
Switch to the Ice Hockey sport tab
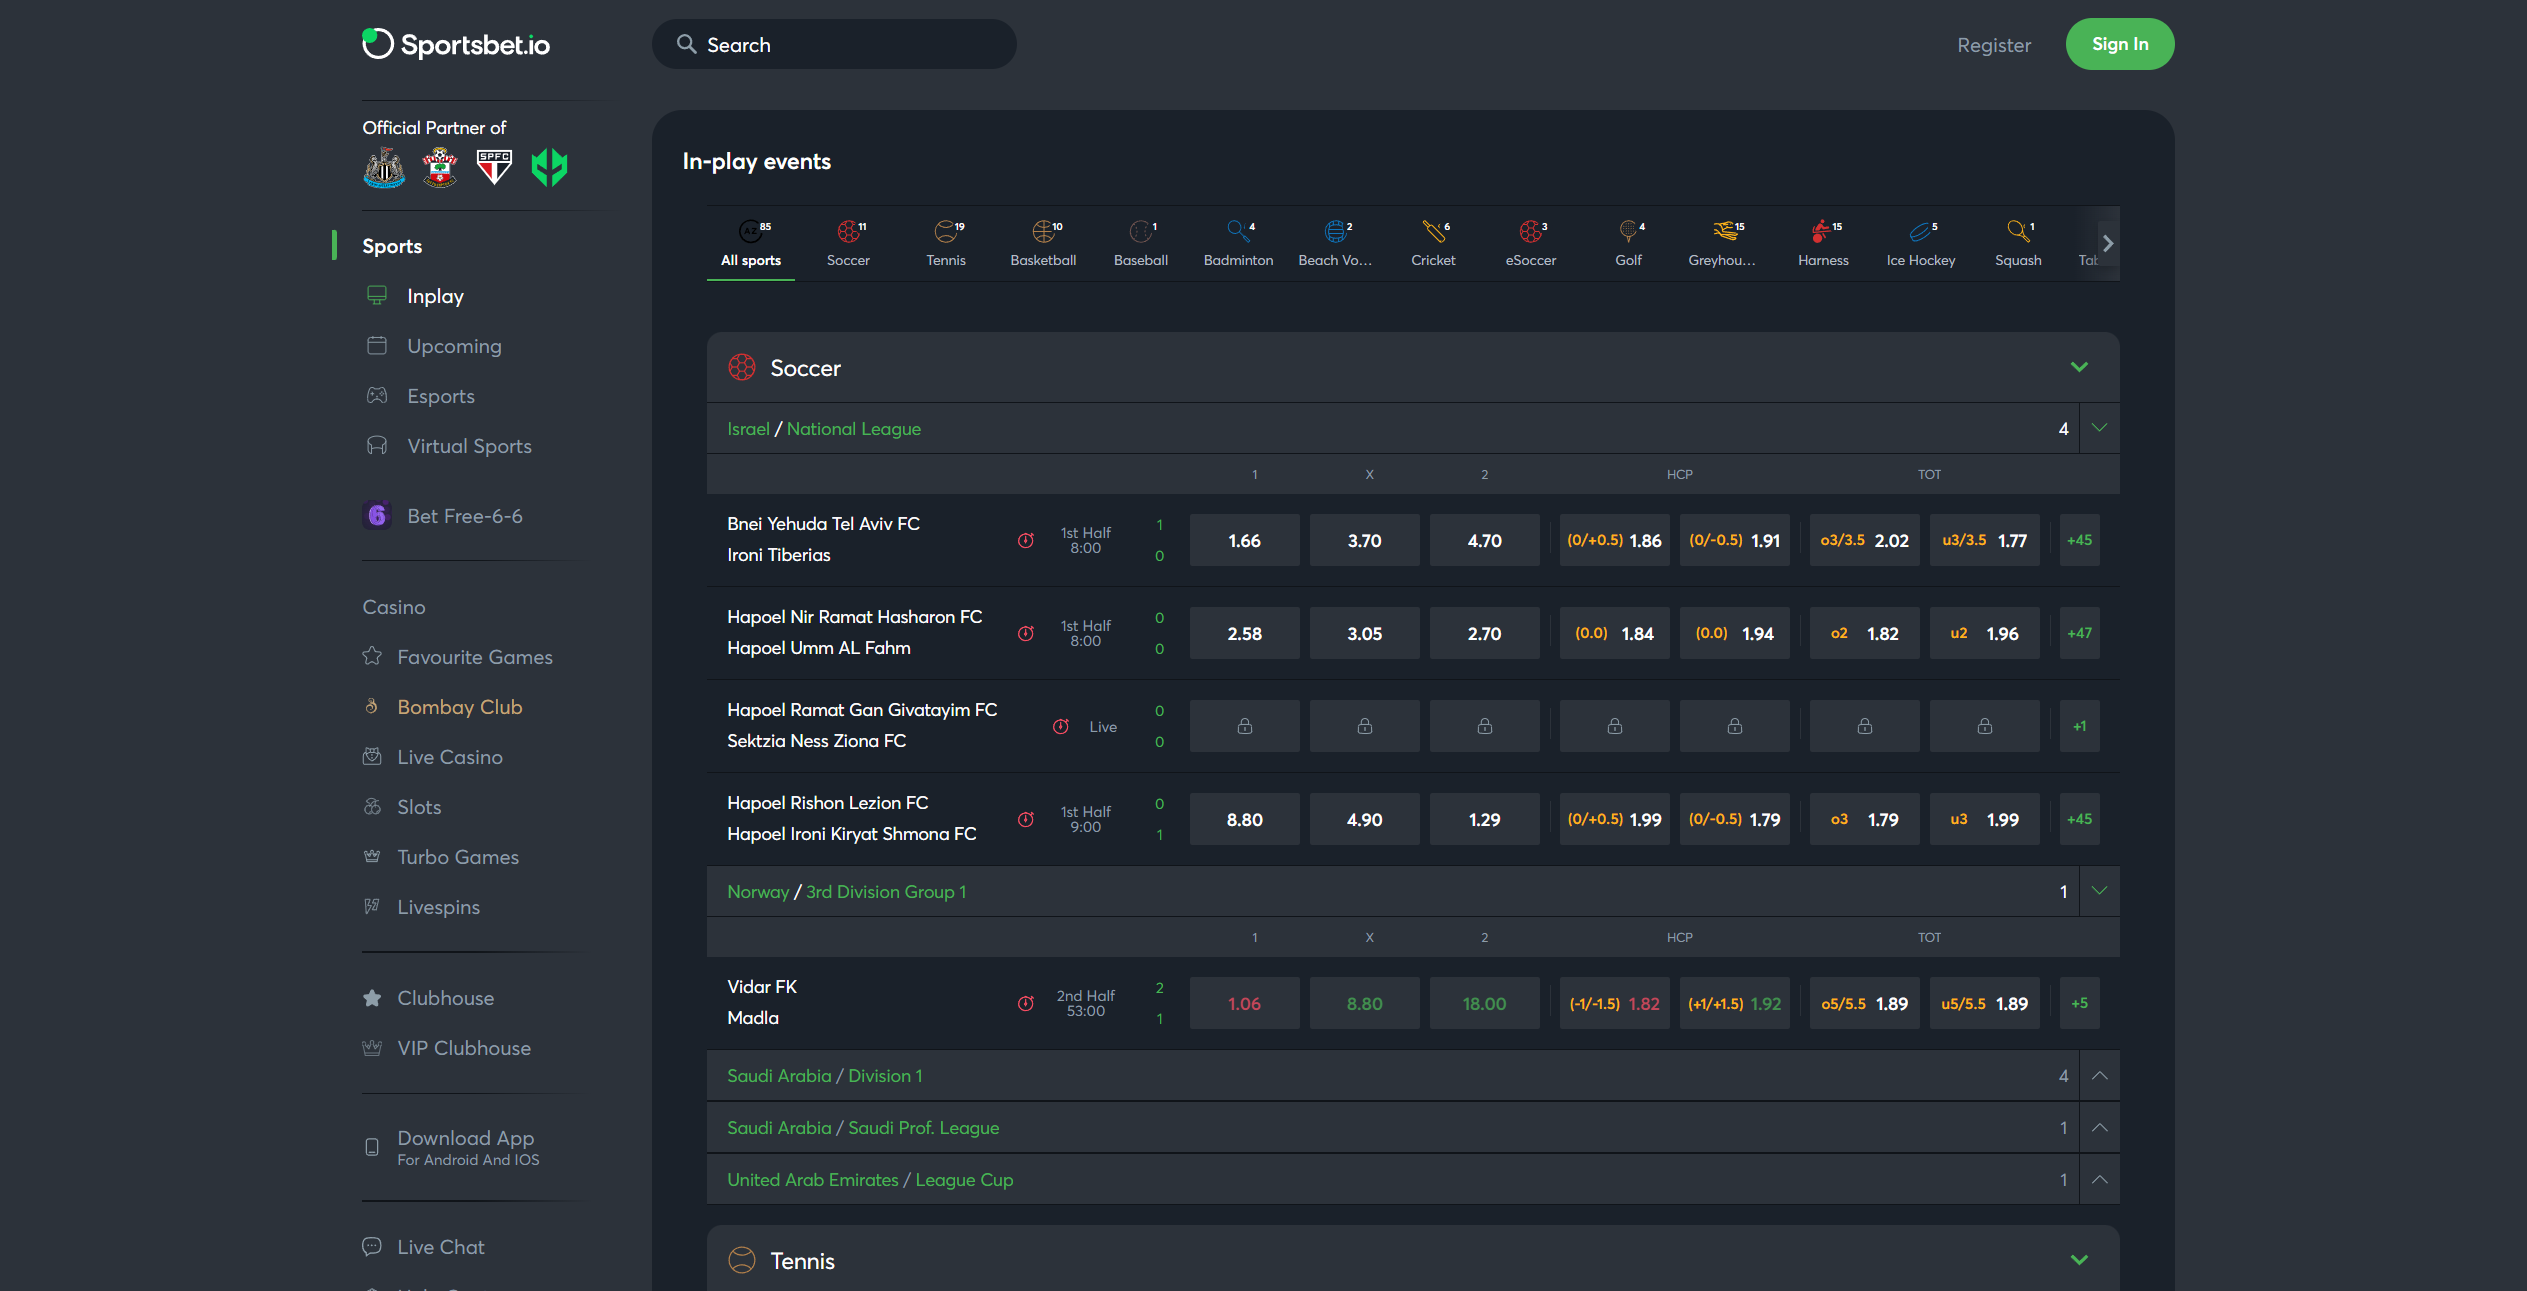point(1921,243)
